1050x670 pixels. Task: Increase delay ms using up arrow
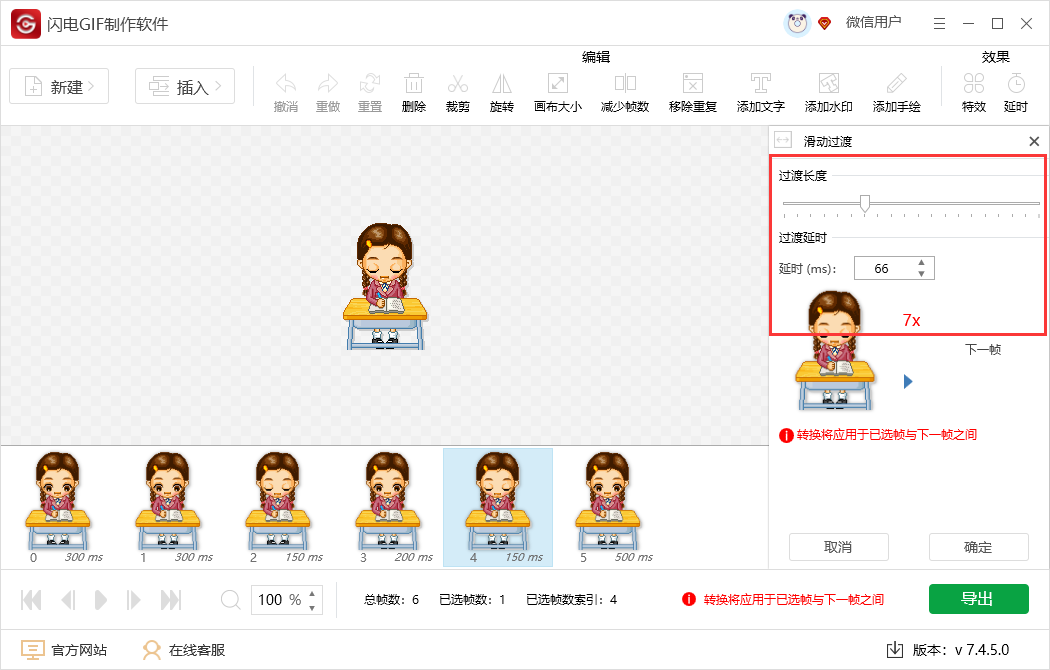tap(921, 263)
